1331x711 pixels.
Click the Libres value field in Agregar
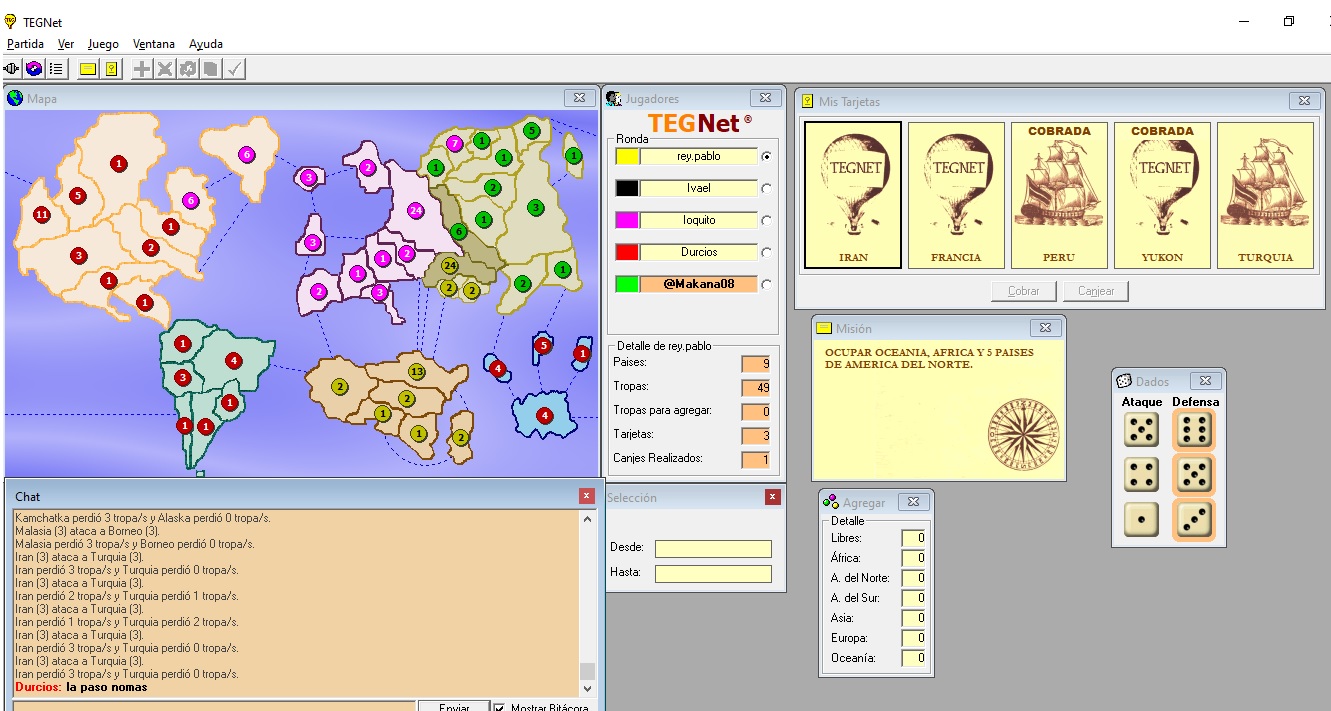pyautogui.click(x=913, y=538)
